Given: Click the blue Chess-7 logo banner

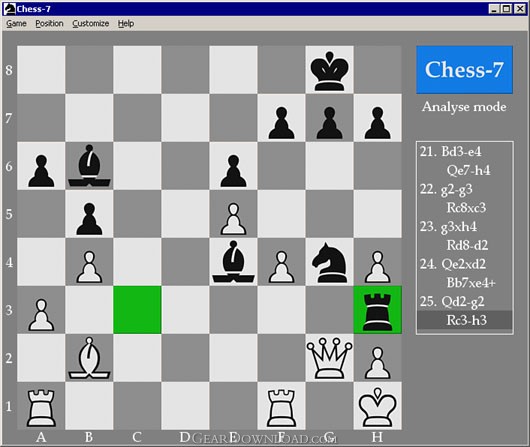Looking at the screenshot, I should point(464,70).
